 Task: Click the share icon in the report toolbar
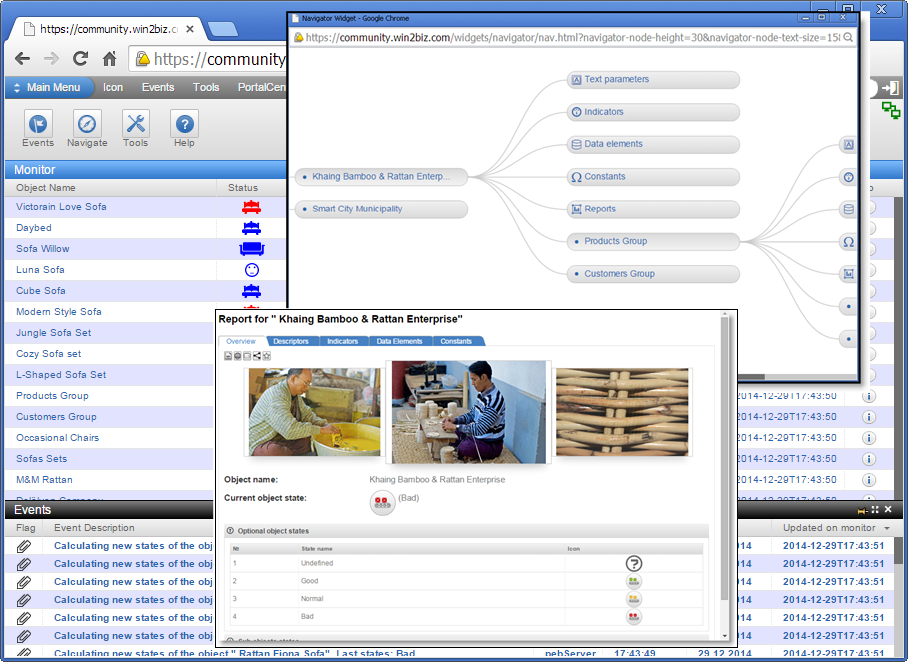coord(256,355)
